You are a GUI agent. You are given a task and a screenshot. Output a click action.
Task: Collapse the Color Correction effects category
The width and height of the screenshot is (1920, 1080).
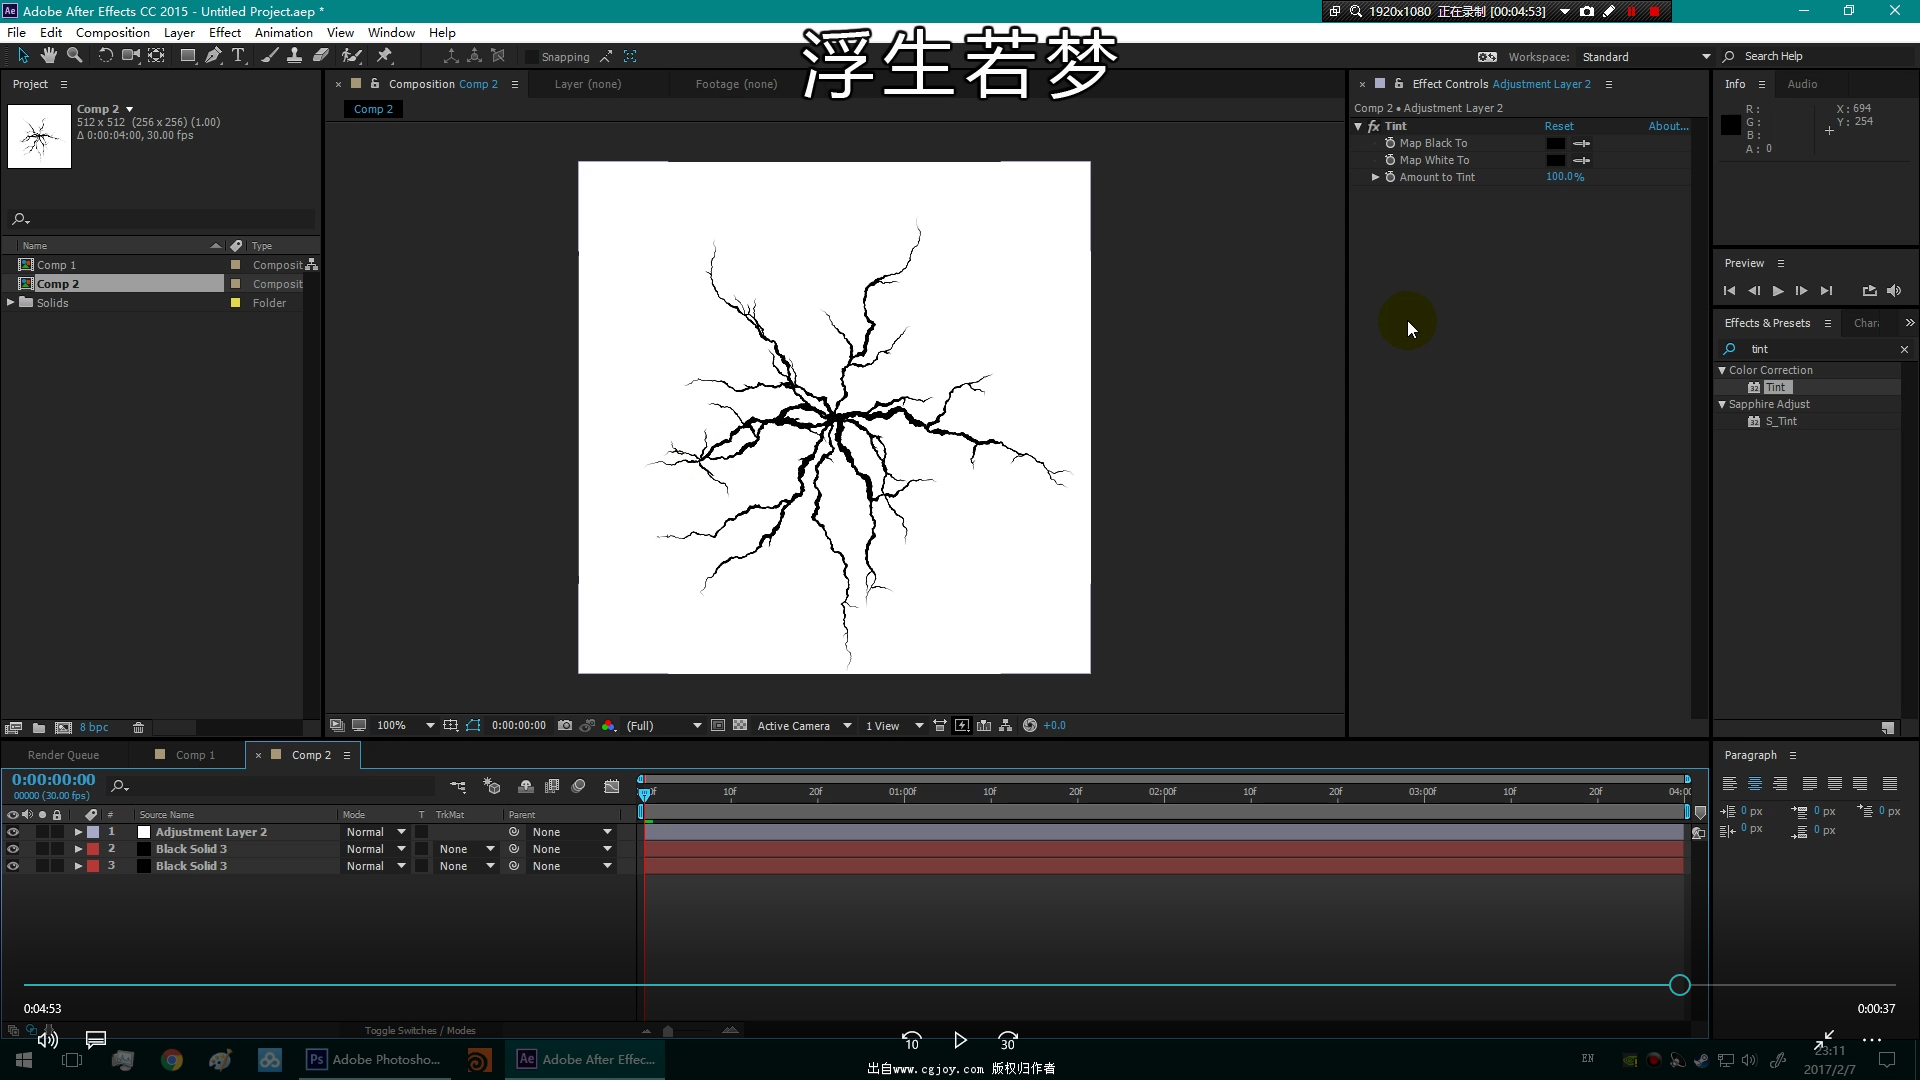[x=1722, y=370]
